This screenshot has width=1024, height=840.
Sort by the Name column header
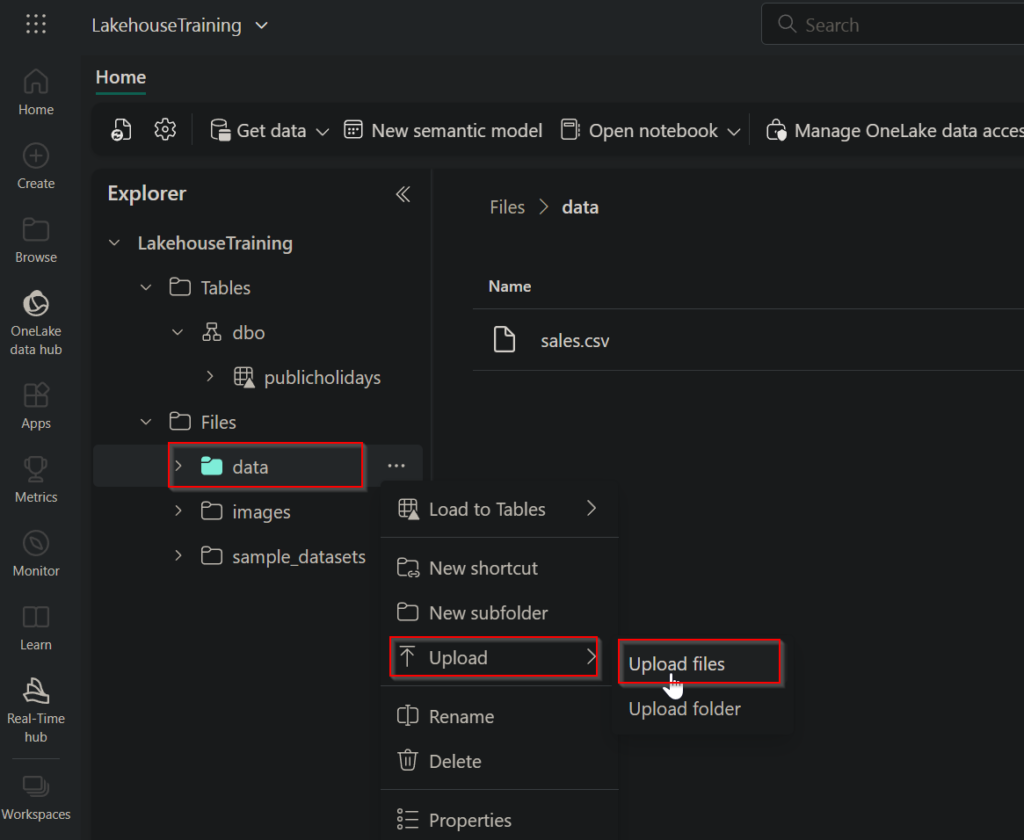click(509, 286)
